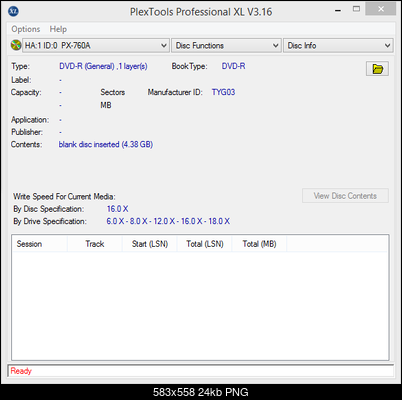Click the Book Type value 'DVD-R'

click(x=233, y=66)
